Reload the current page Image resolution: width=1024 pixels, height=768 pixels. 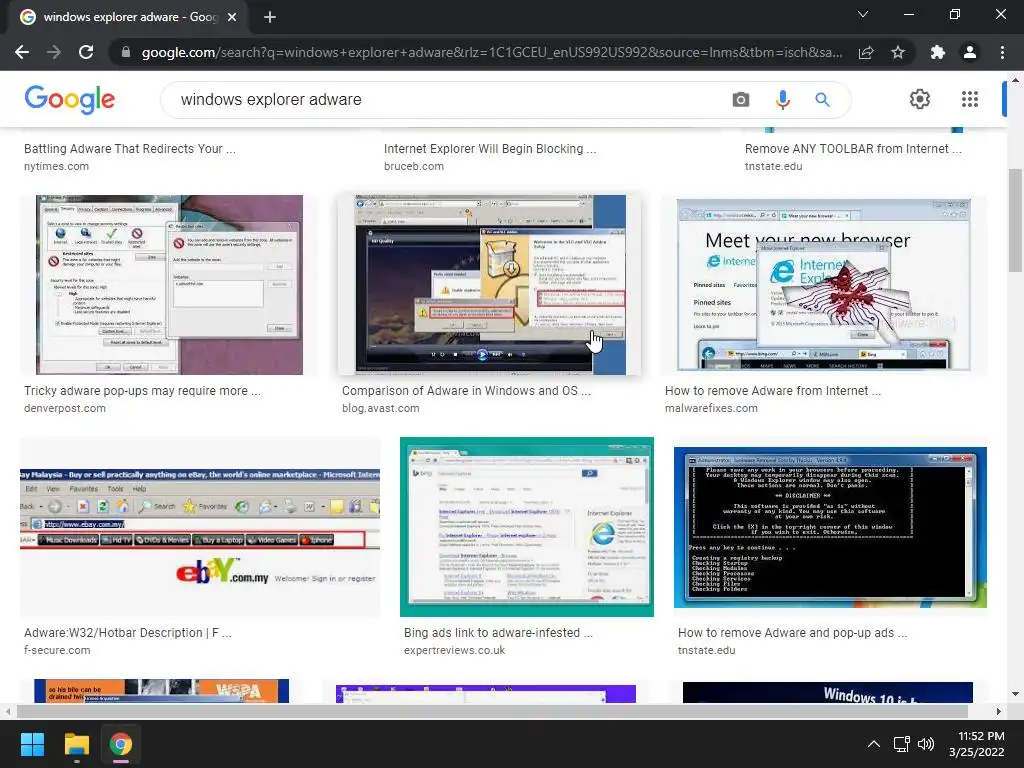[86, 52]
